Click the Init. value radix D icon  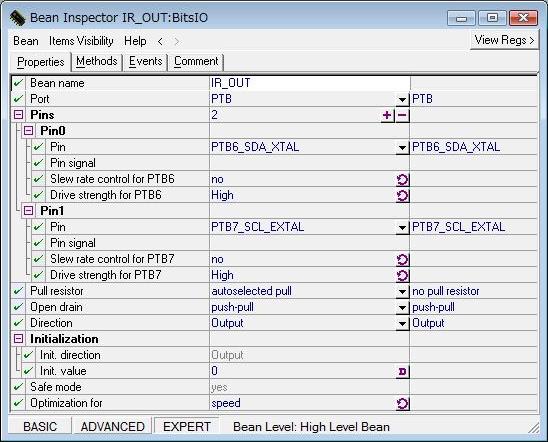[402, 371]
